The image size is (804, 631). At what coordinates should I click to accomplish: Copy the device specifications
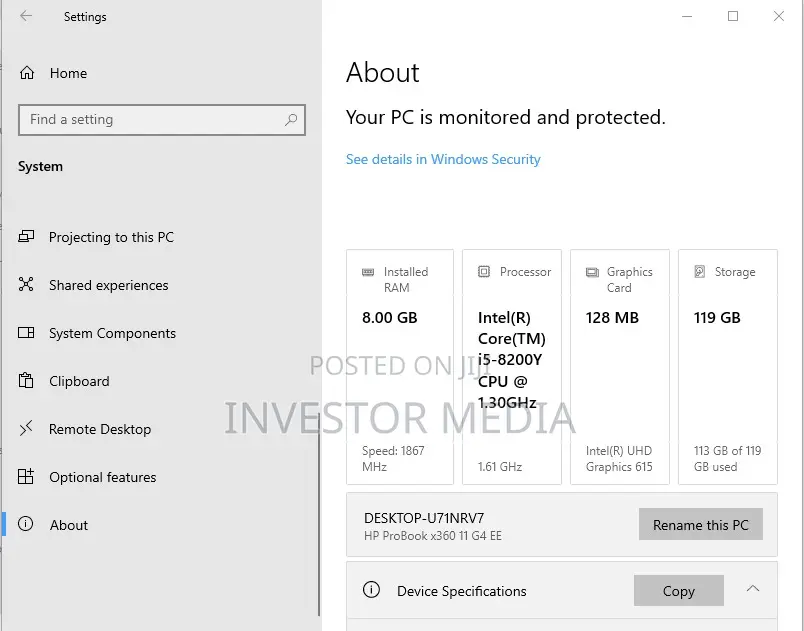[x=678, y=591]
